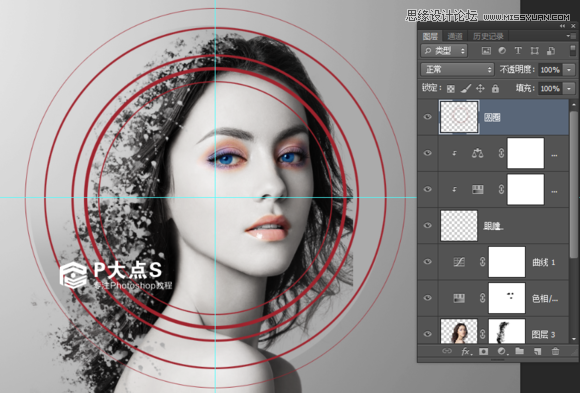Switch to the 通道 channels tab
580x393 pixels.
click(x=455, y=36)
